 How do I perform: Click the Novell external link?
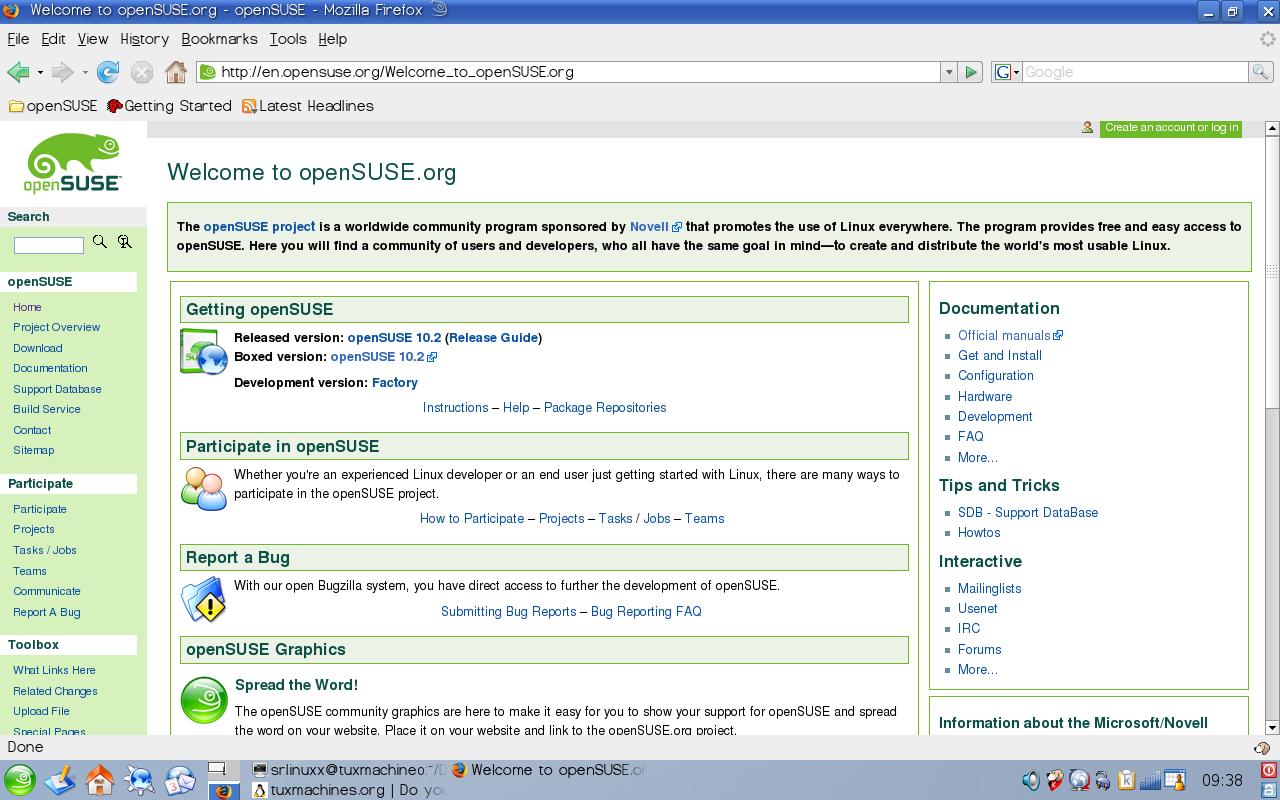655,227
